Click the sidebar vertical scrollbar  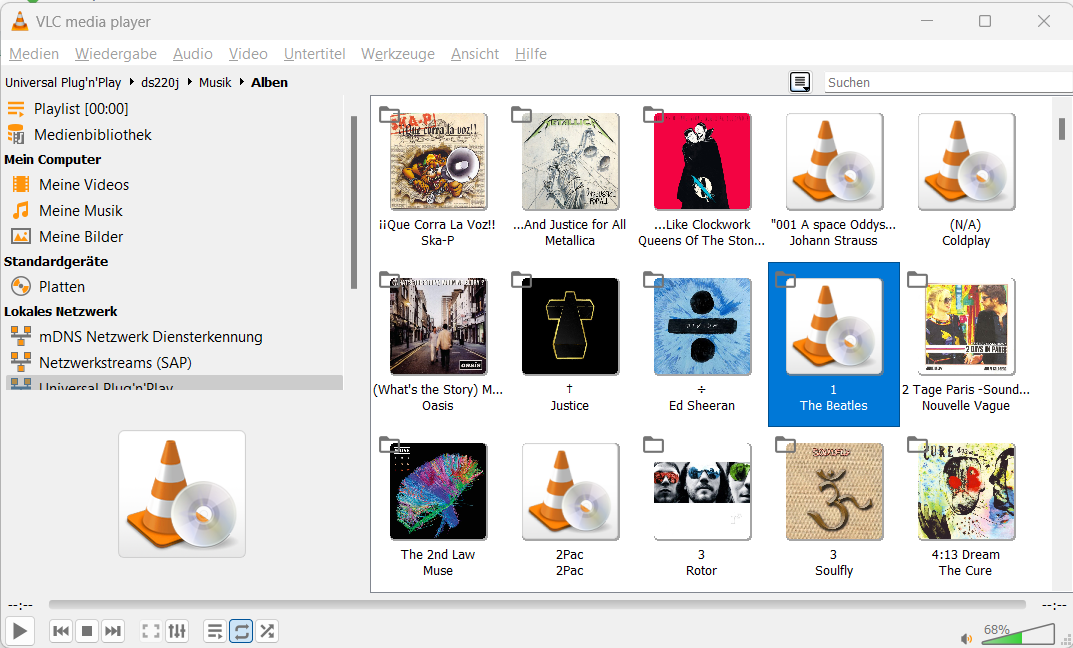tap(354, 203)
